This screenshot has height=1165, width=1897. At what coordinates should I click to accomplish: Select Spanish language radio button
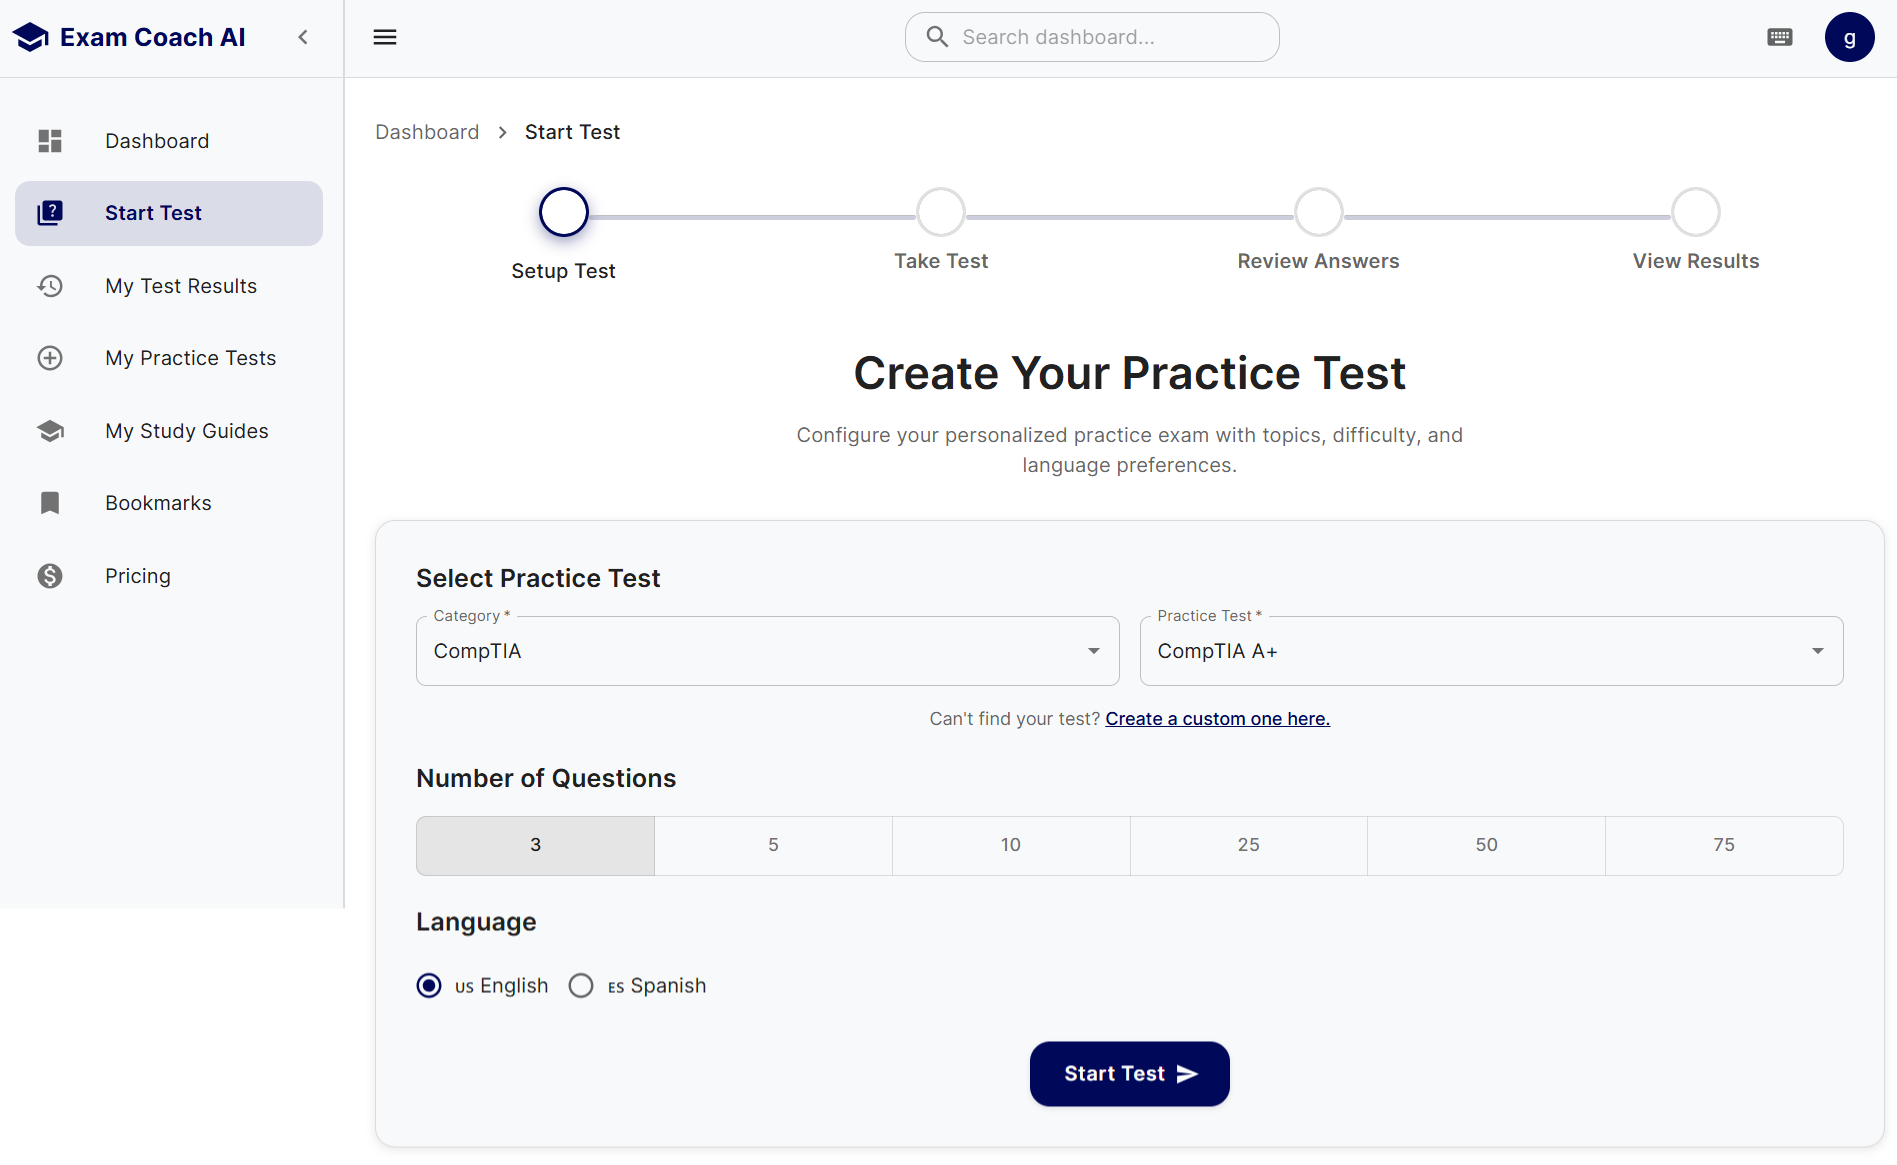coord(581,986)
